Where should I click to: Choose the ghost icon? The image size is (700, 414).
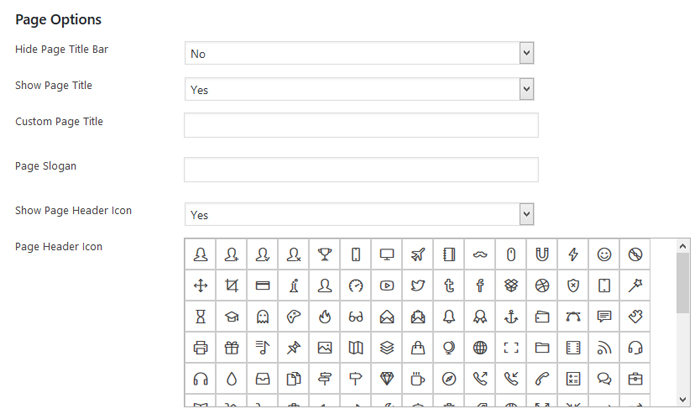point(262,317)
